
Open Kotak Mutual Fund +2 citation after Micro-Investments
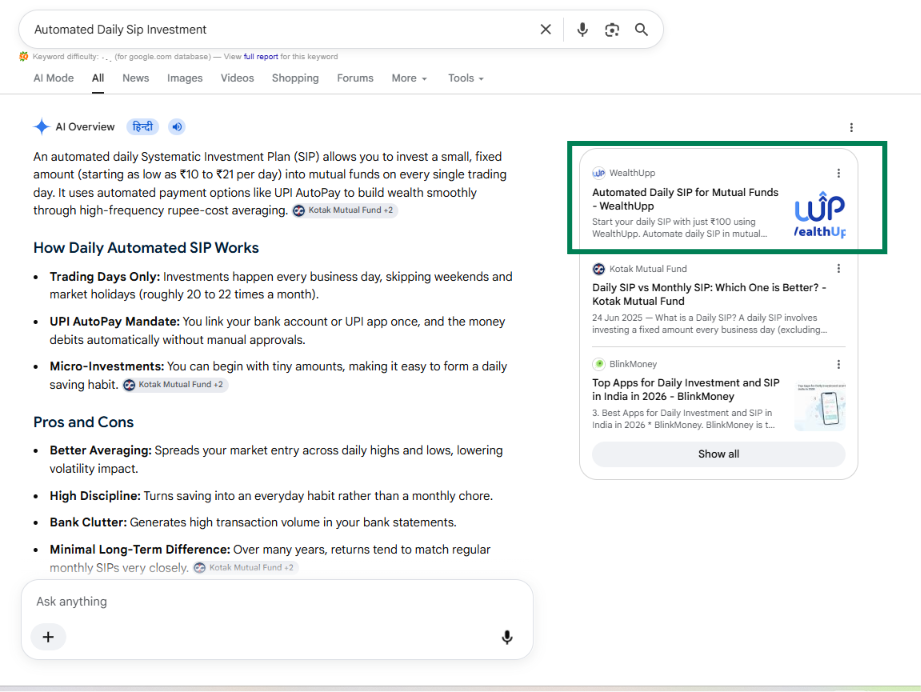(175, 385)
